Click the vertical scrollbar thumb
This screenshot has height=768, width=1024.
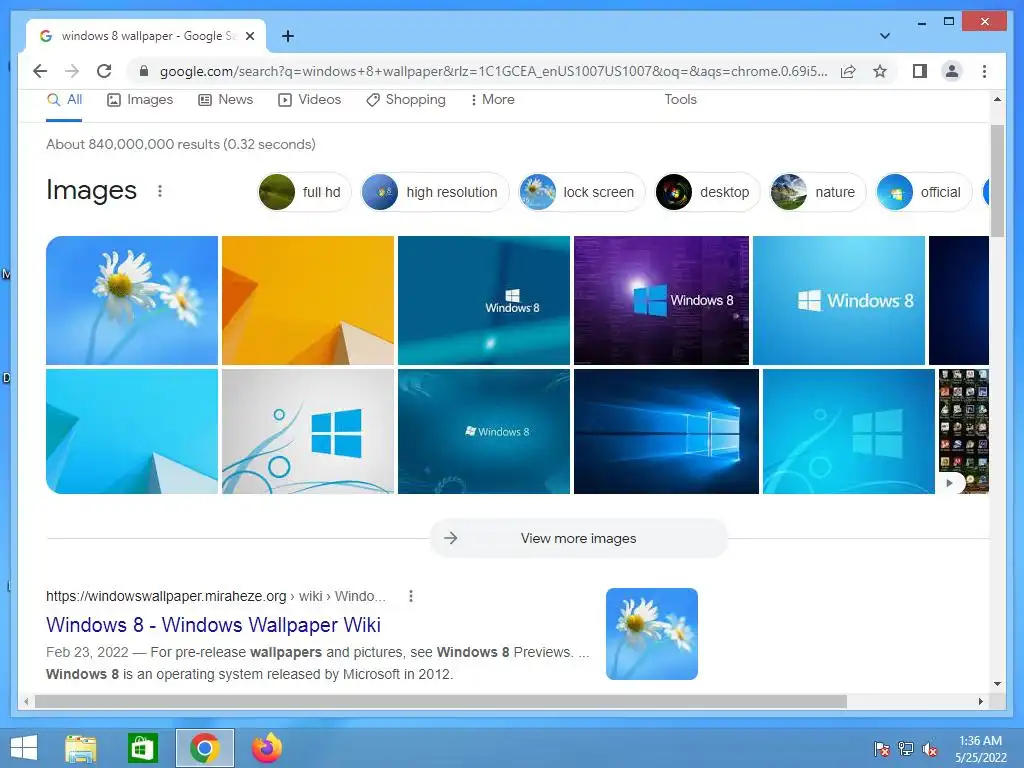[997, 181]
